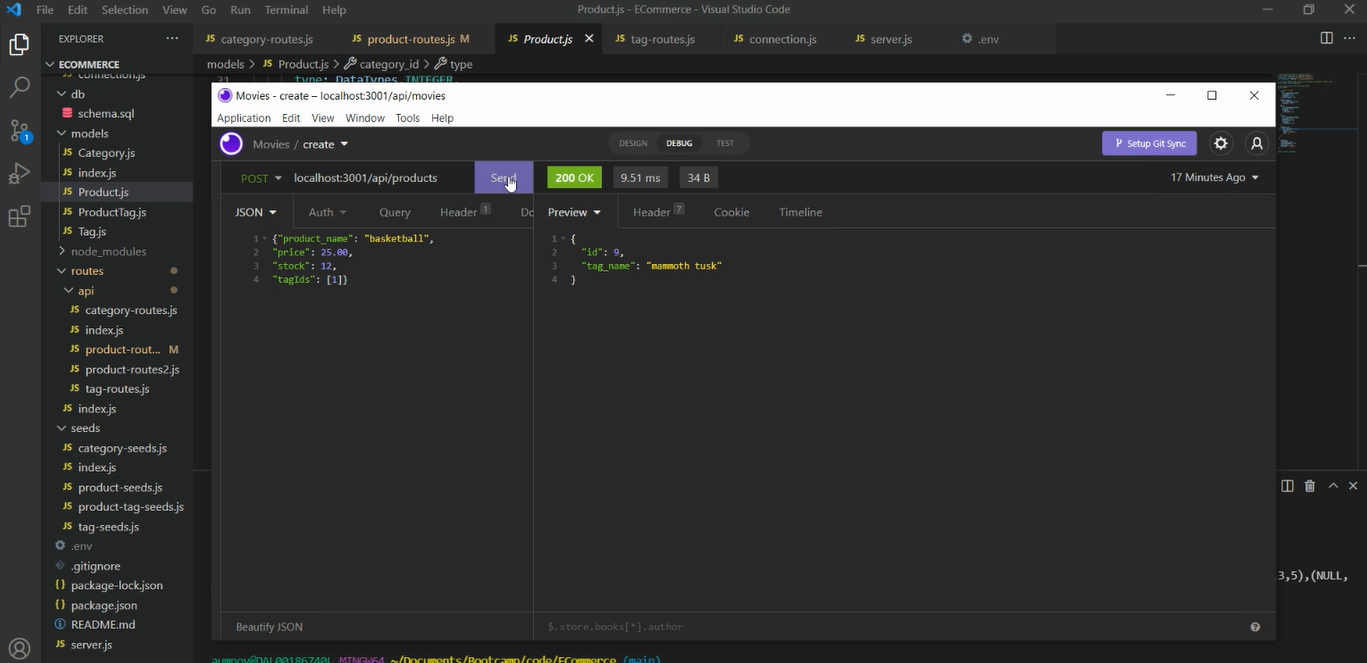Open the Accounts icon in activity bar
The width and height of the screenshot is (1367, 663).
tap(19, 648)
